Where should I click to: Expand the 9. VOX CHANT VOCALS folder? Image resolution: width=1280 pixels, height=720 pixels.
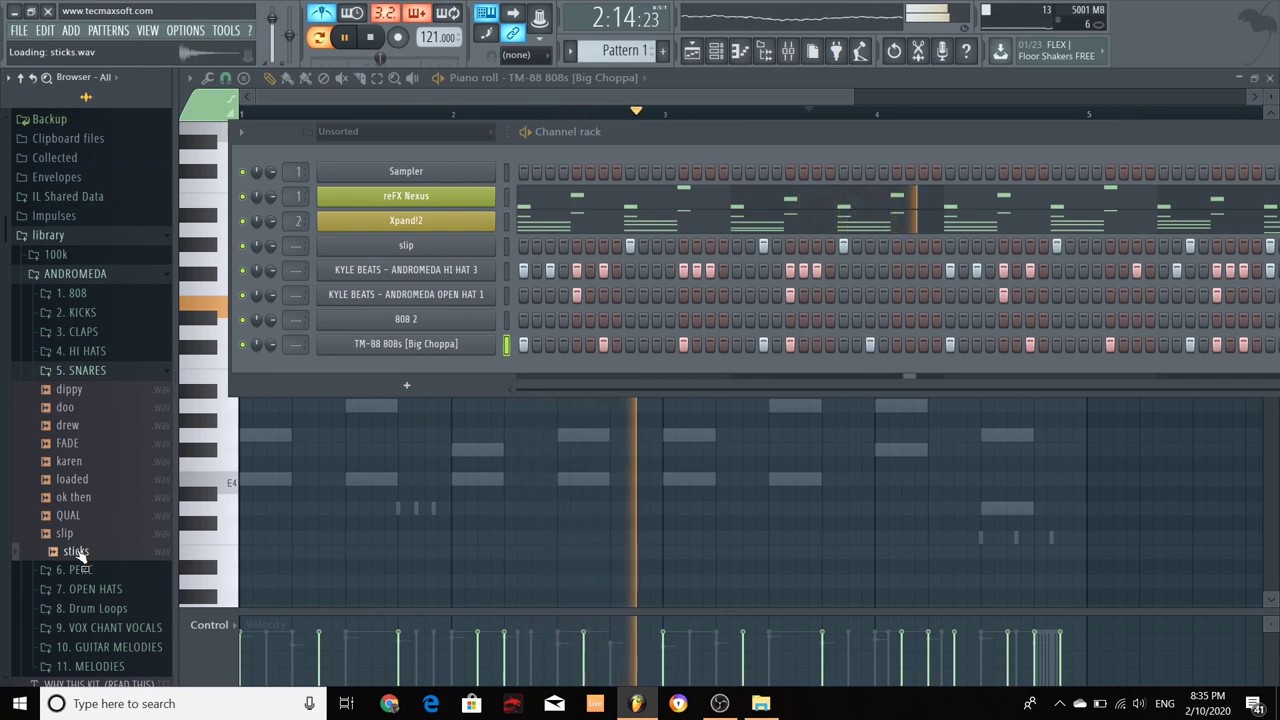[108, 628]
